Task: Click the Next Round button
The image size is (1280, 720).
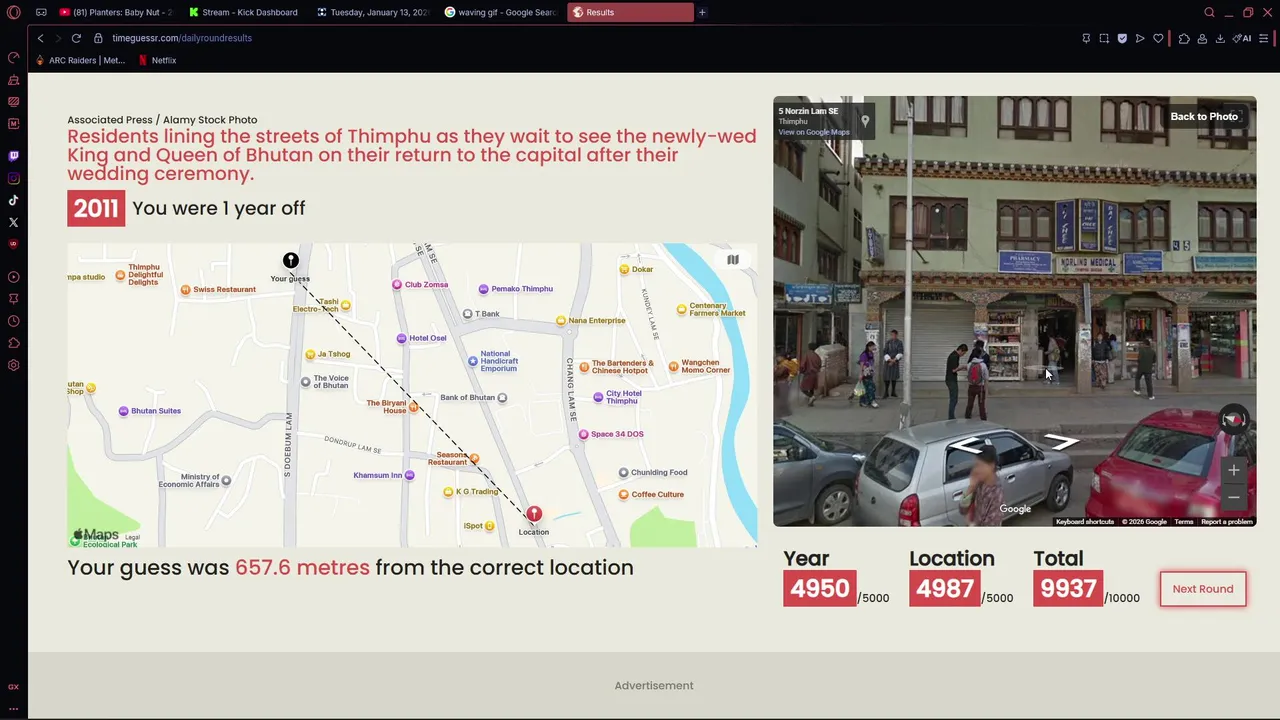Action: pos(1203,589)
